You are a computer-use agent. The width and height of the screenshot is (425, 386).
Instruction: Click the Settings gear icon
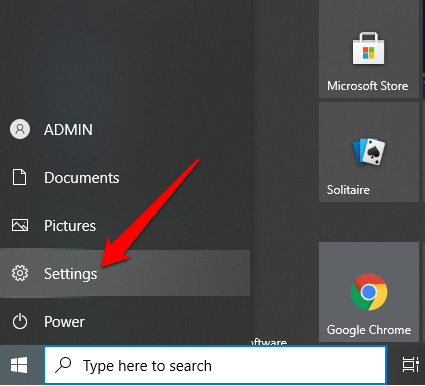click(20, 273)
